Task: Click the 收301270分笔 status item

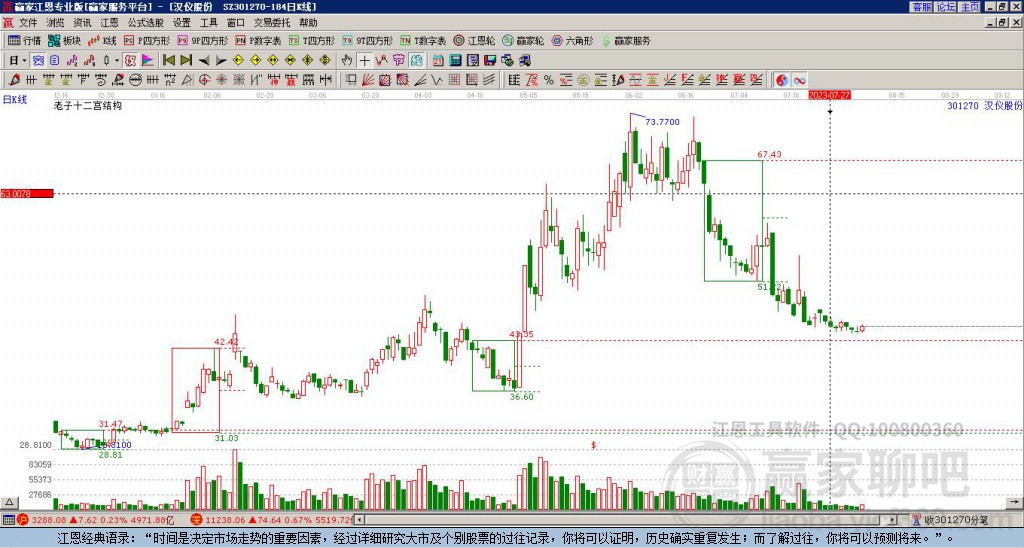Action: click(x=951, y=520)
